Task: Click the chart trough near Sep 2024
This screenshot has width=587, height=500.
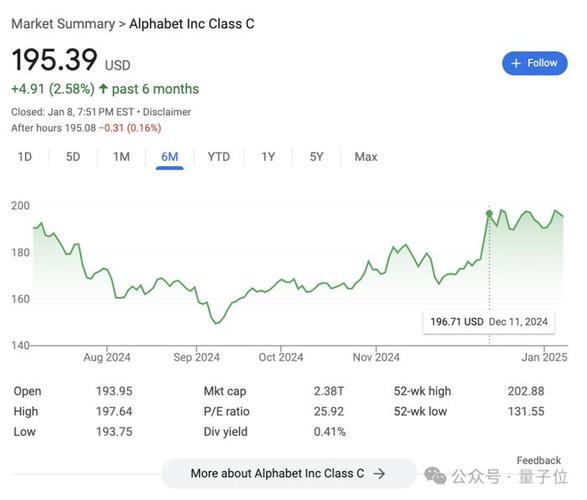Action: click(x=216, y=323)
